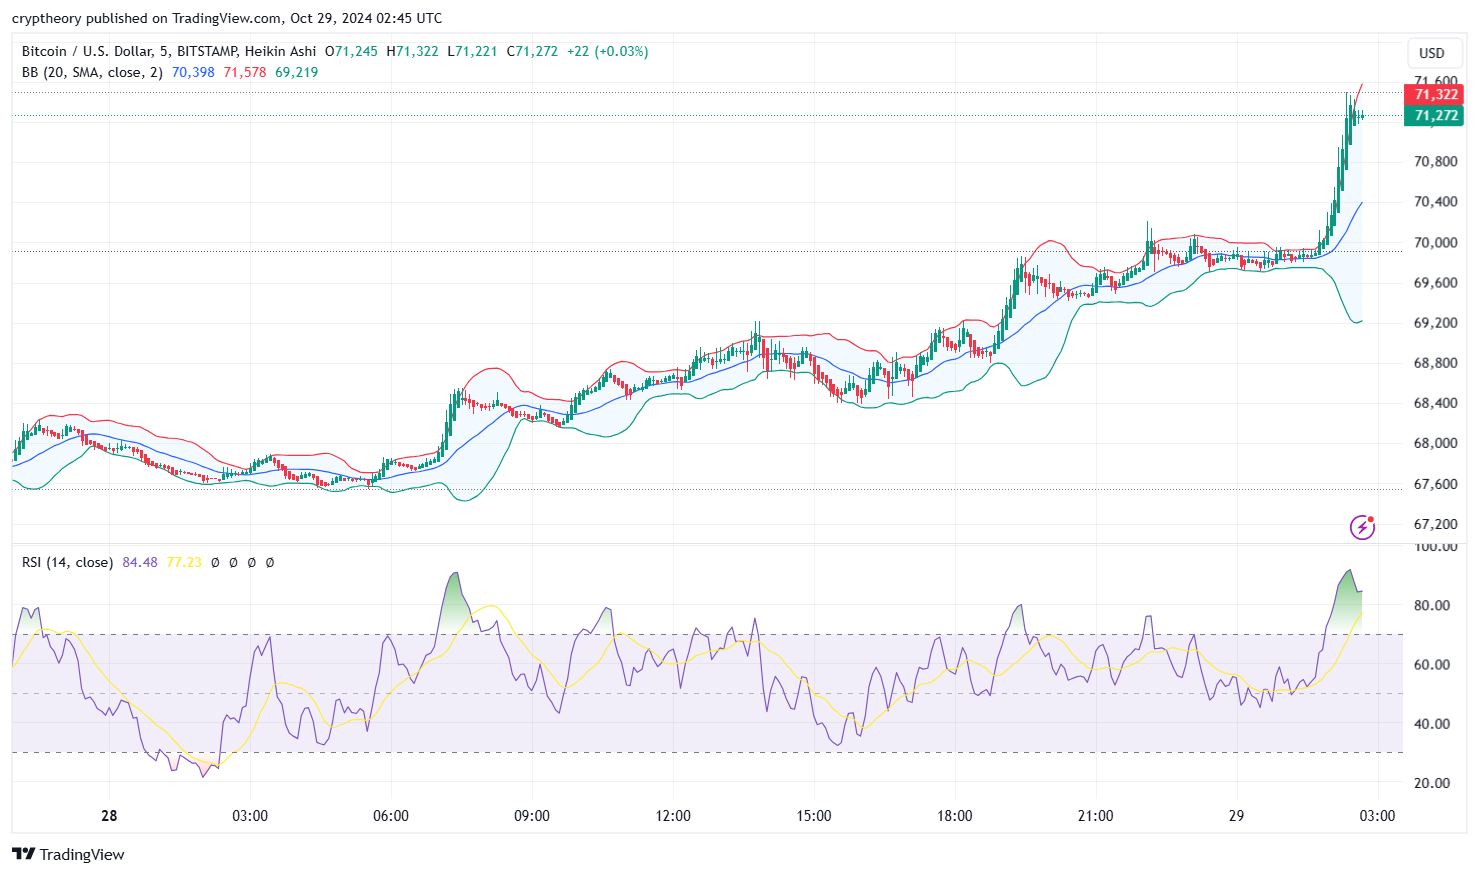
Task: Click the open price O71,245
Action: [x=351, y=51]
